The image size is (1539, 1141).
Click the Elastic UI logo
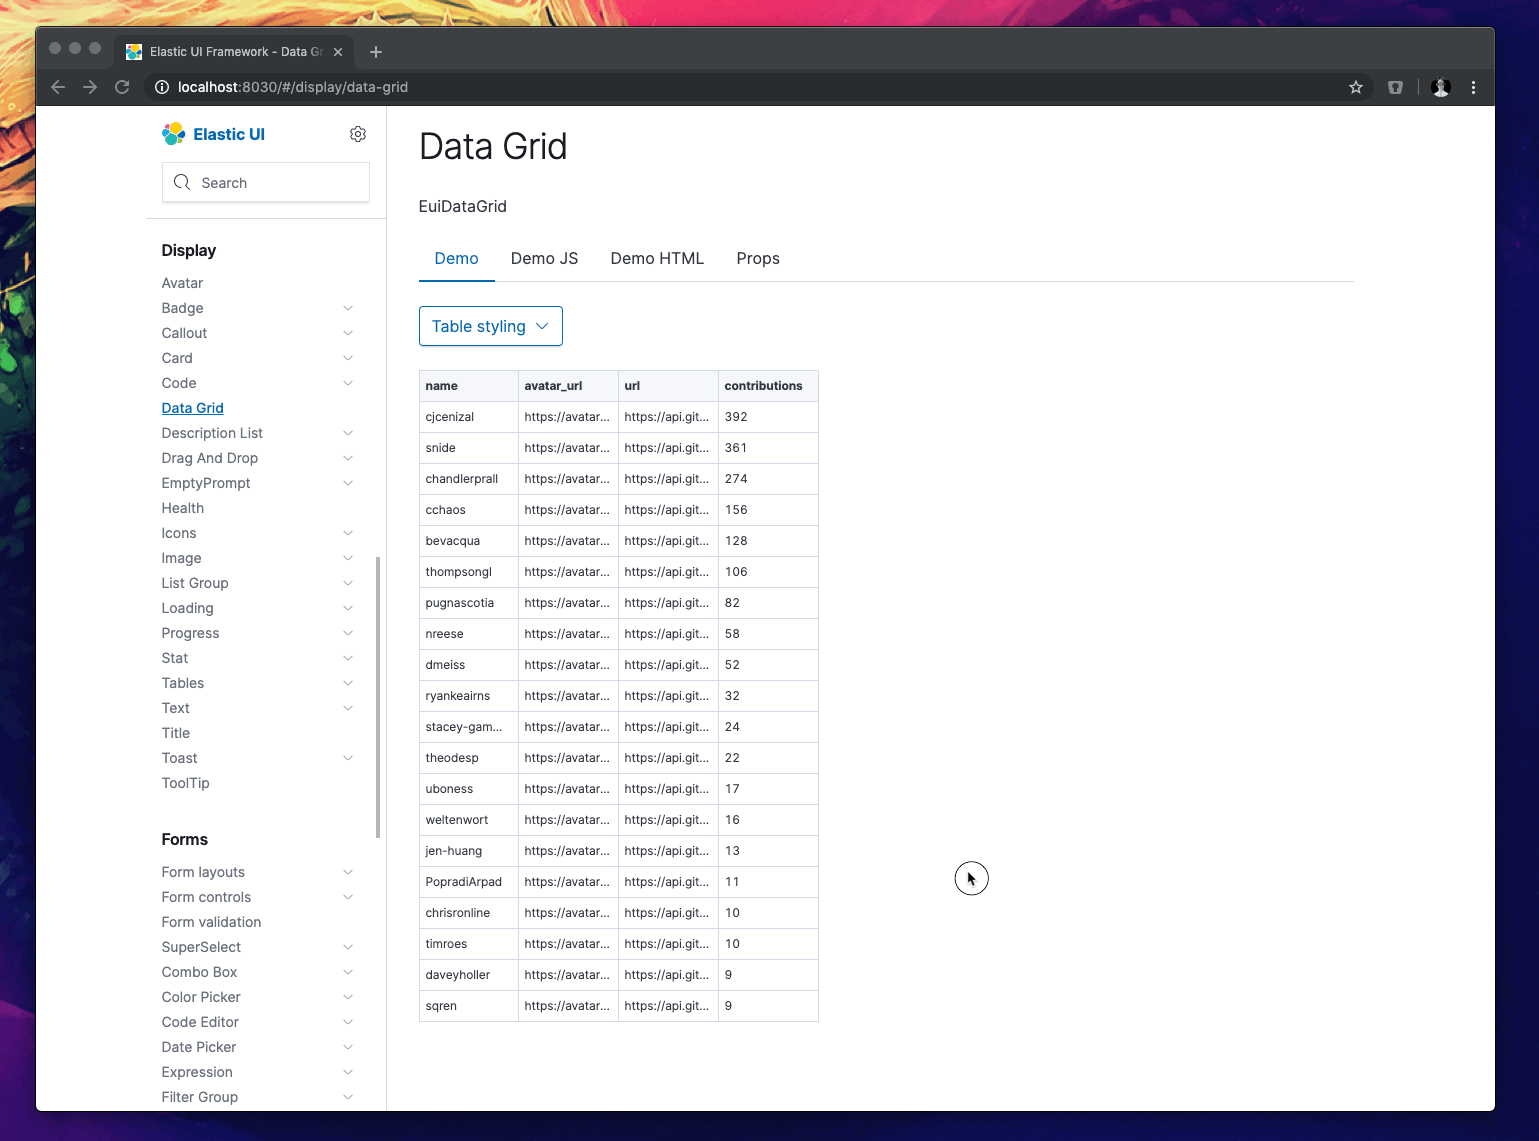pos(174,134)
